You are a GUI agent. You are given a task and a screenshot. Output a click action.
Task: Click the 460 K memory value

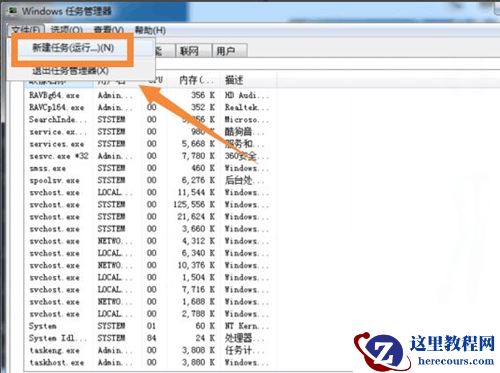pyautogui.click(x=203, y=168)
